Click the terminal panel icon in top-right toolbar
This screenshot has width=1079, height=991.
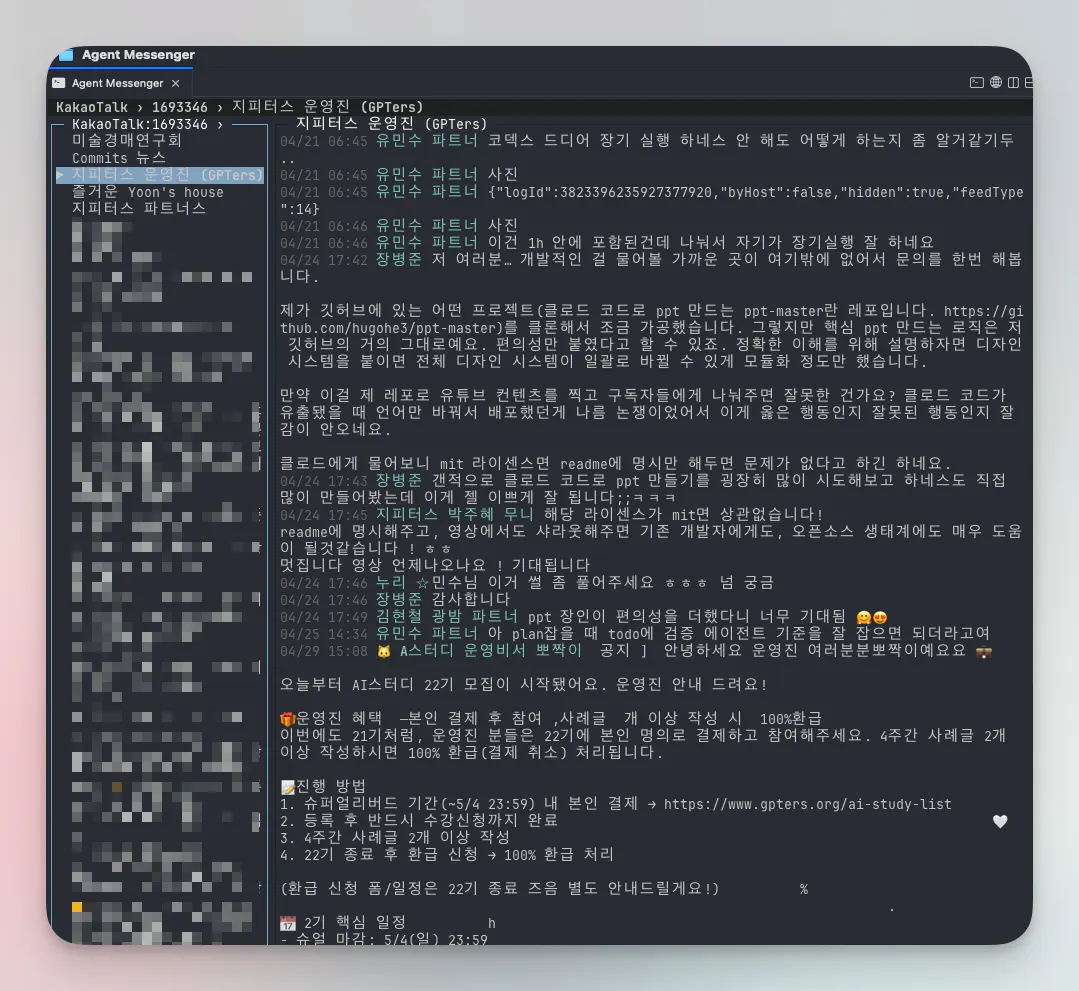976,83
